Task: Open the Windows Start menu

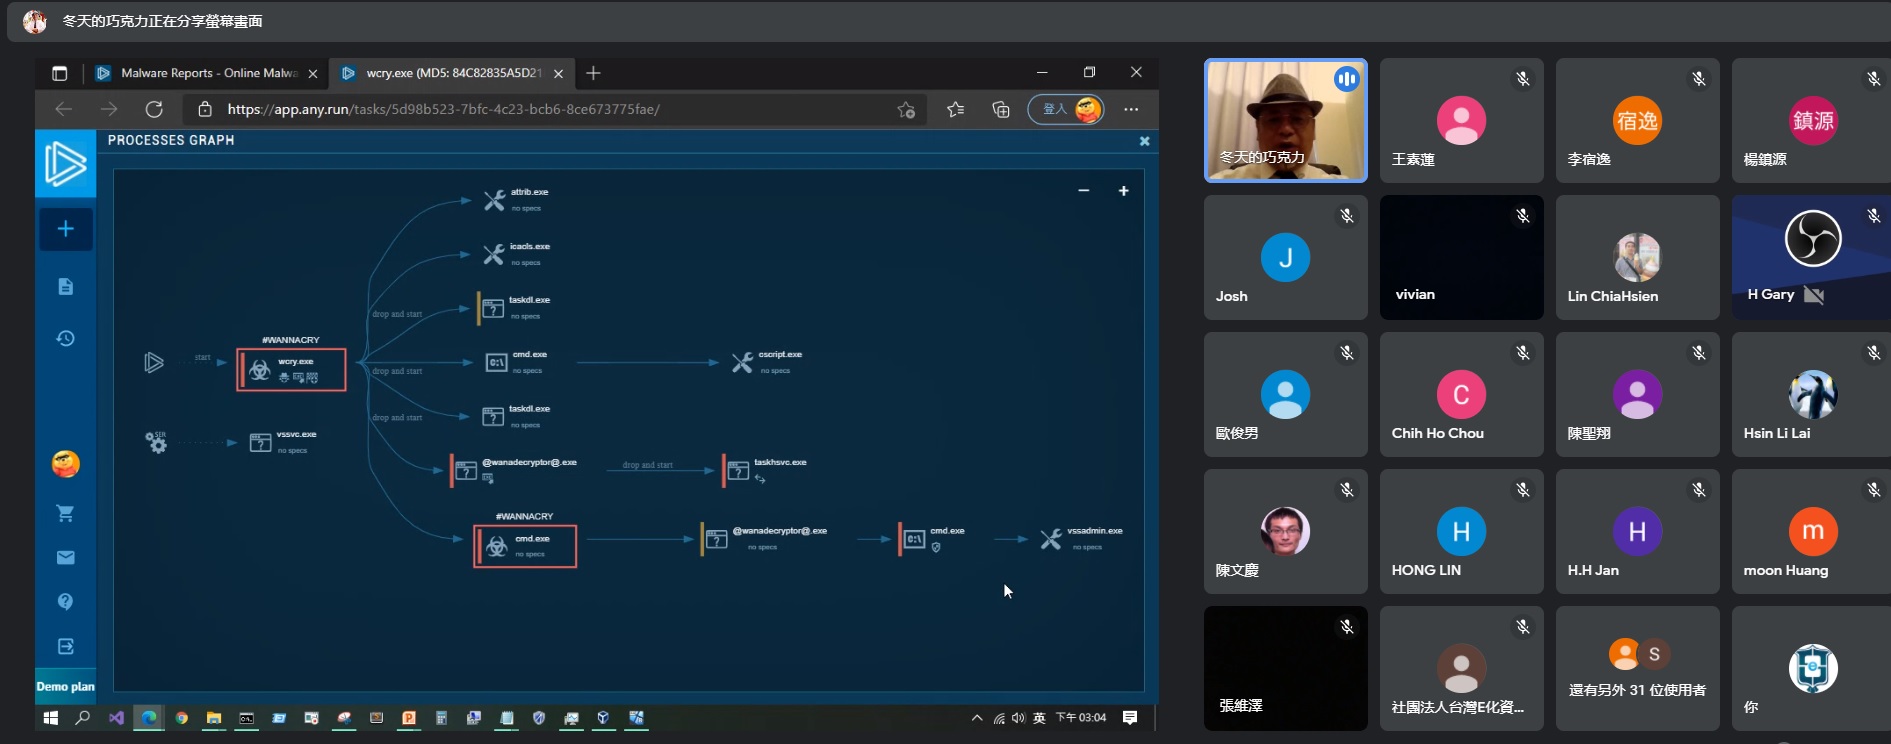Action: tap(51, 717)
